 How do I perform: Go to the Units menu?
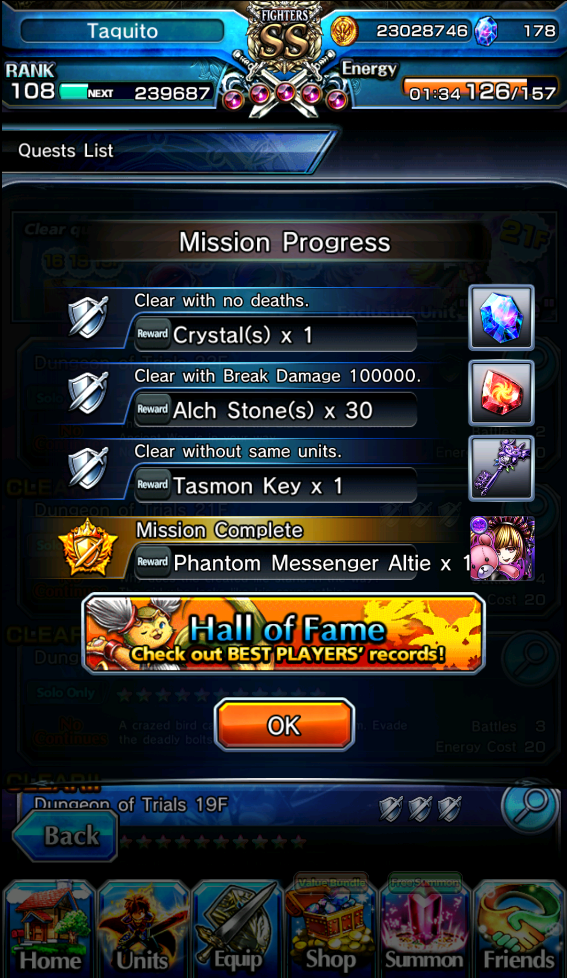click(143, 929)
